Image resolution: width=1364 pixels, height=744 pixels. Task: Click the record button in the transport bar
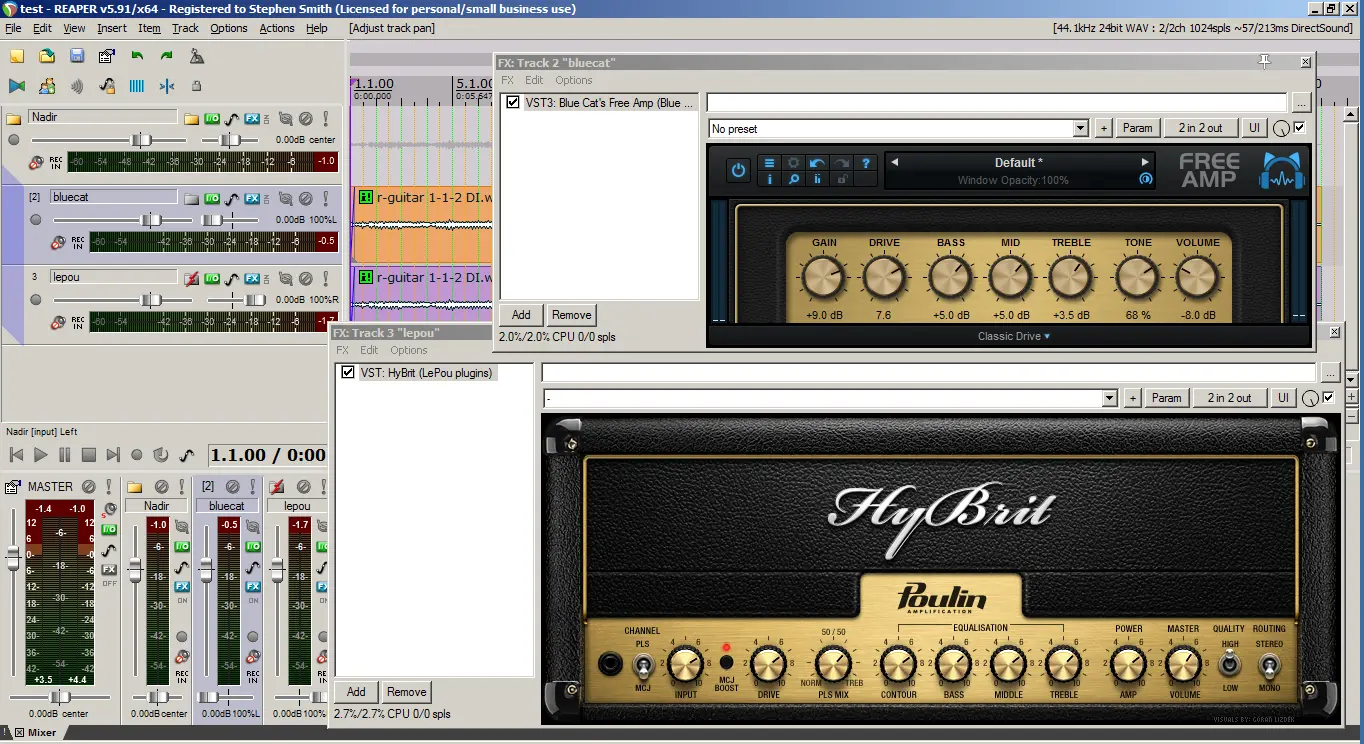[137, 455]
